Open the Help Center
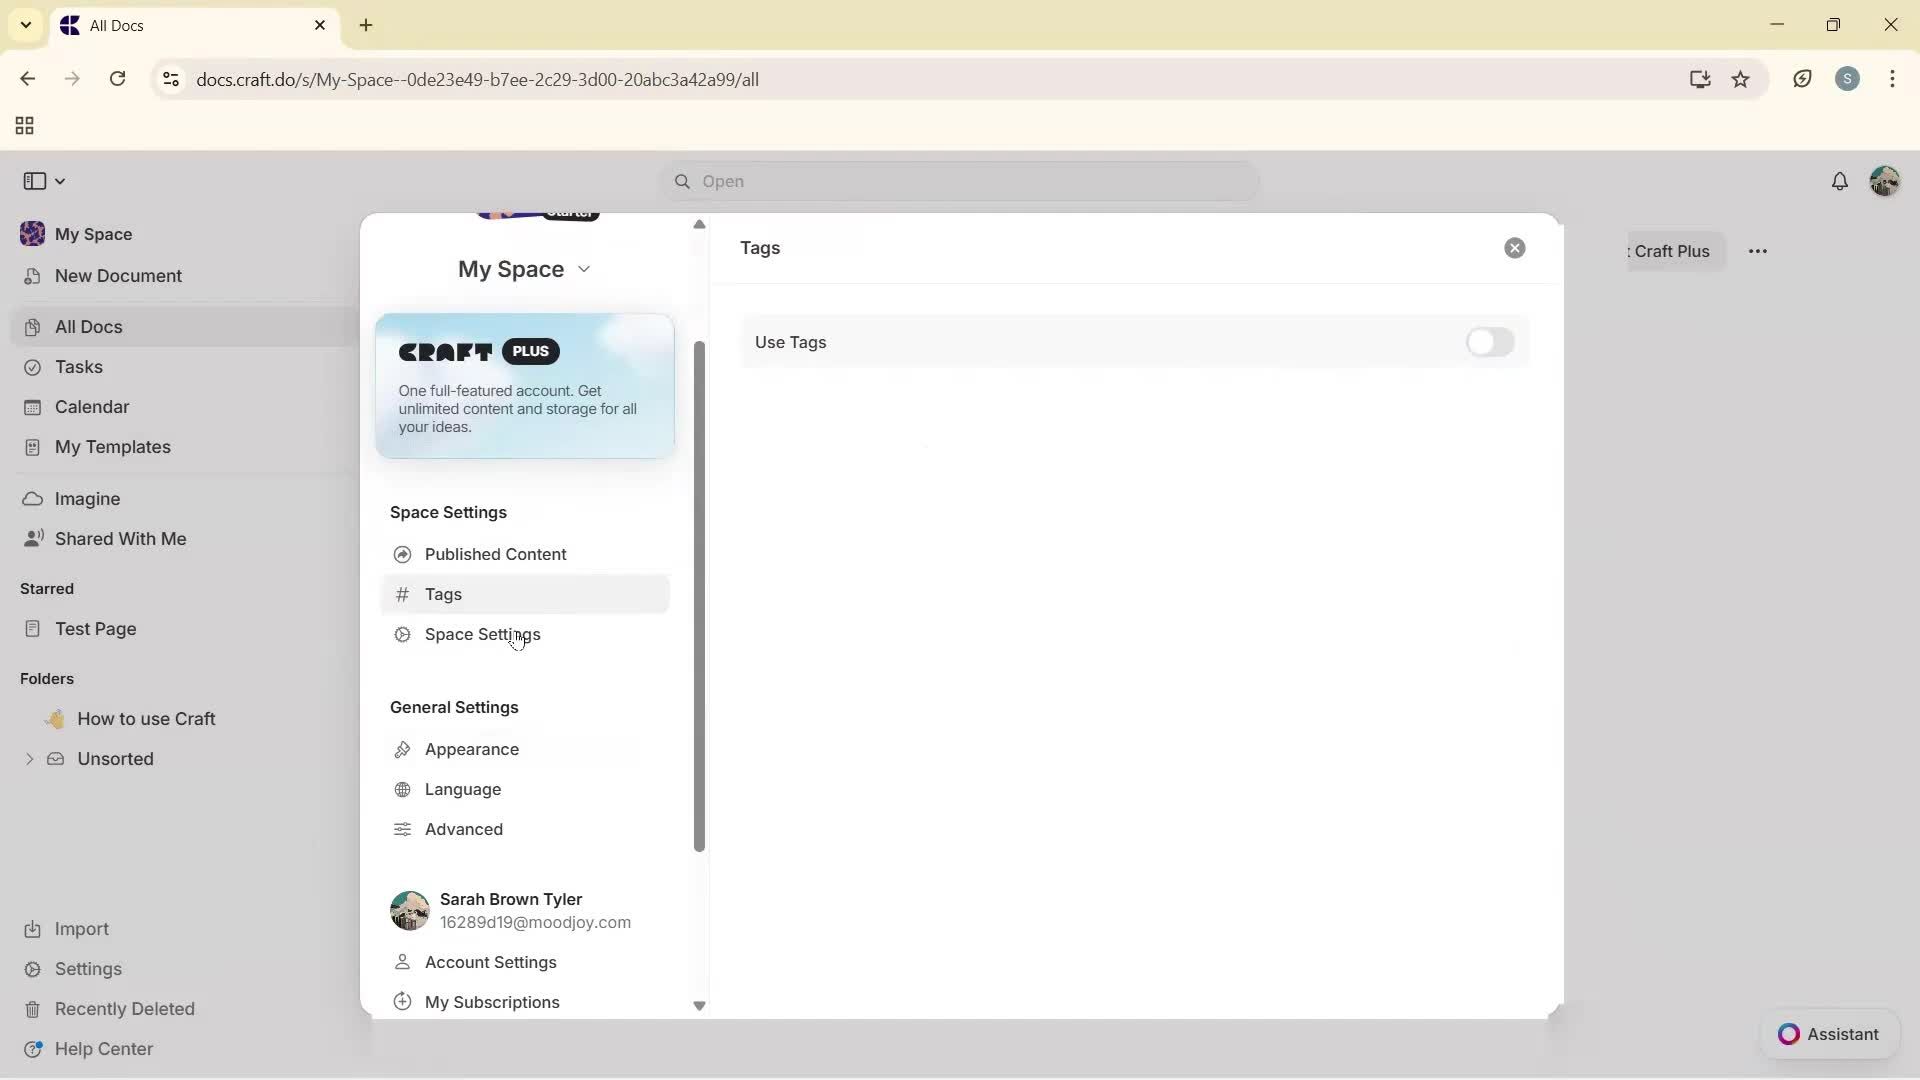The height and width of the screenshot is (1080, 1920). pyautogui.click(x=103, y=1048)
